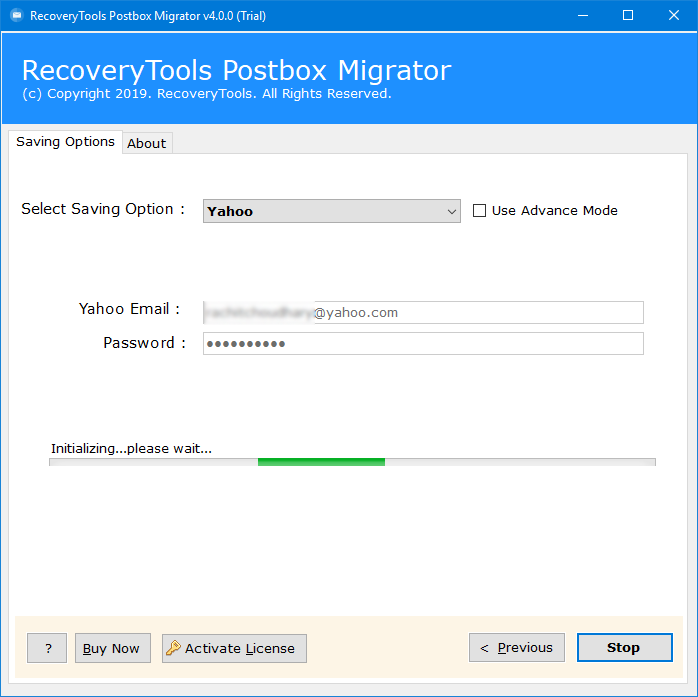698x697 pixels.
Task: Click the 'Initializing...please wait...' status text
Action: tap(131, 448)
